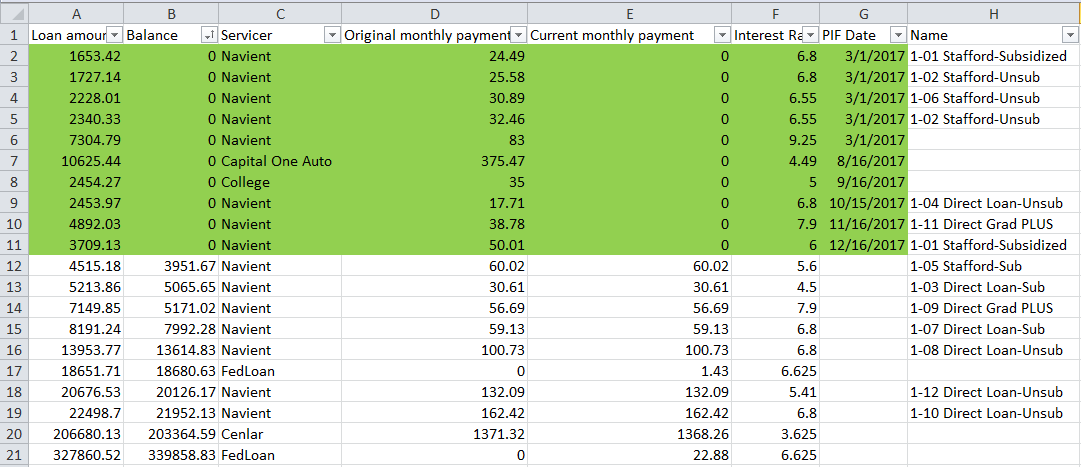Select row 21 header

pos(14,455)
